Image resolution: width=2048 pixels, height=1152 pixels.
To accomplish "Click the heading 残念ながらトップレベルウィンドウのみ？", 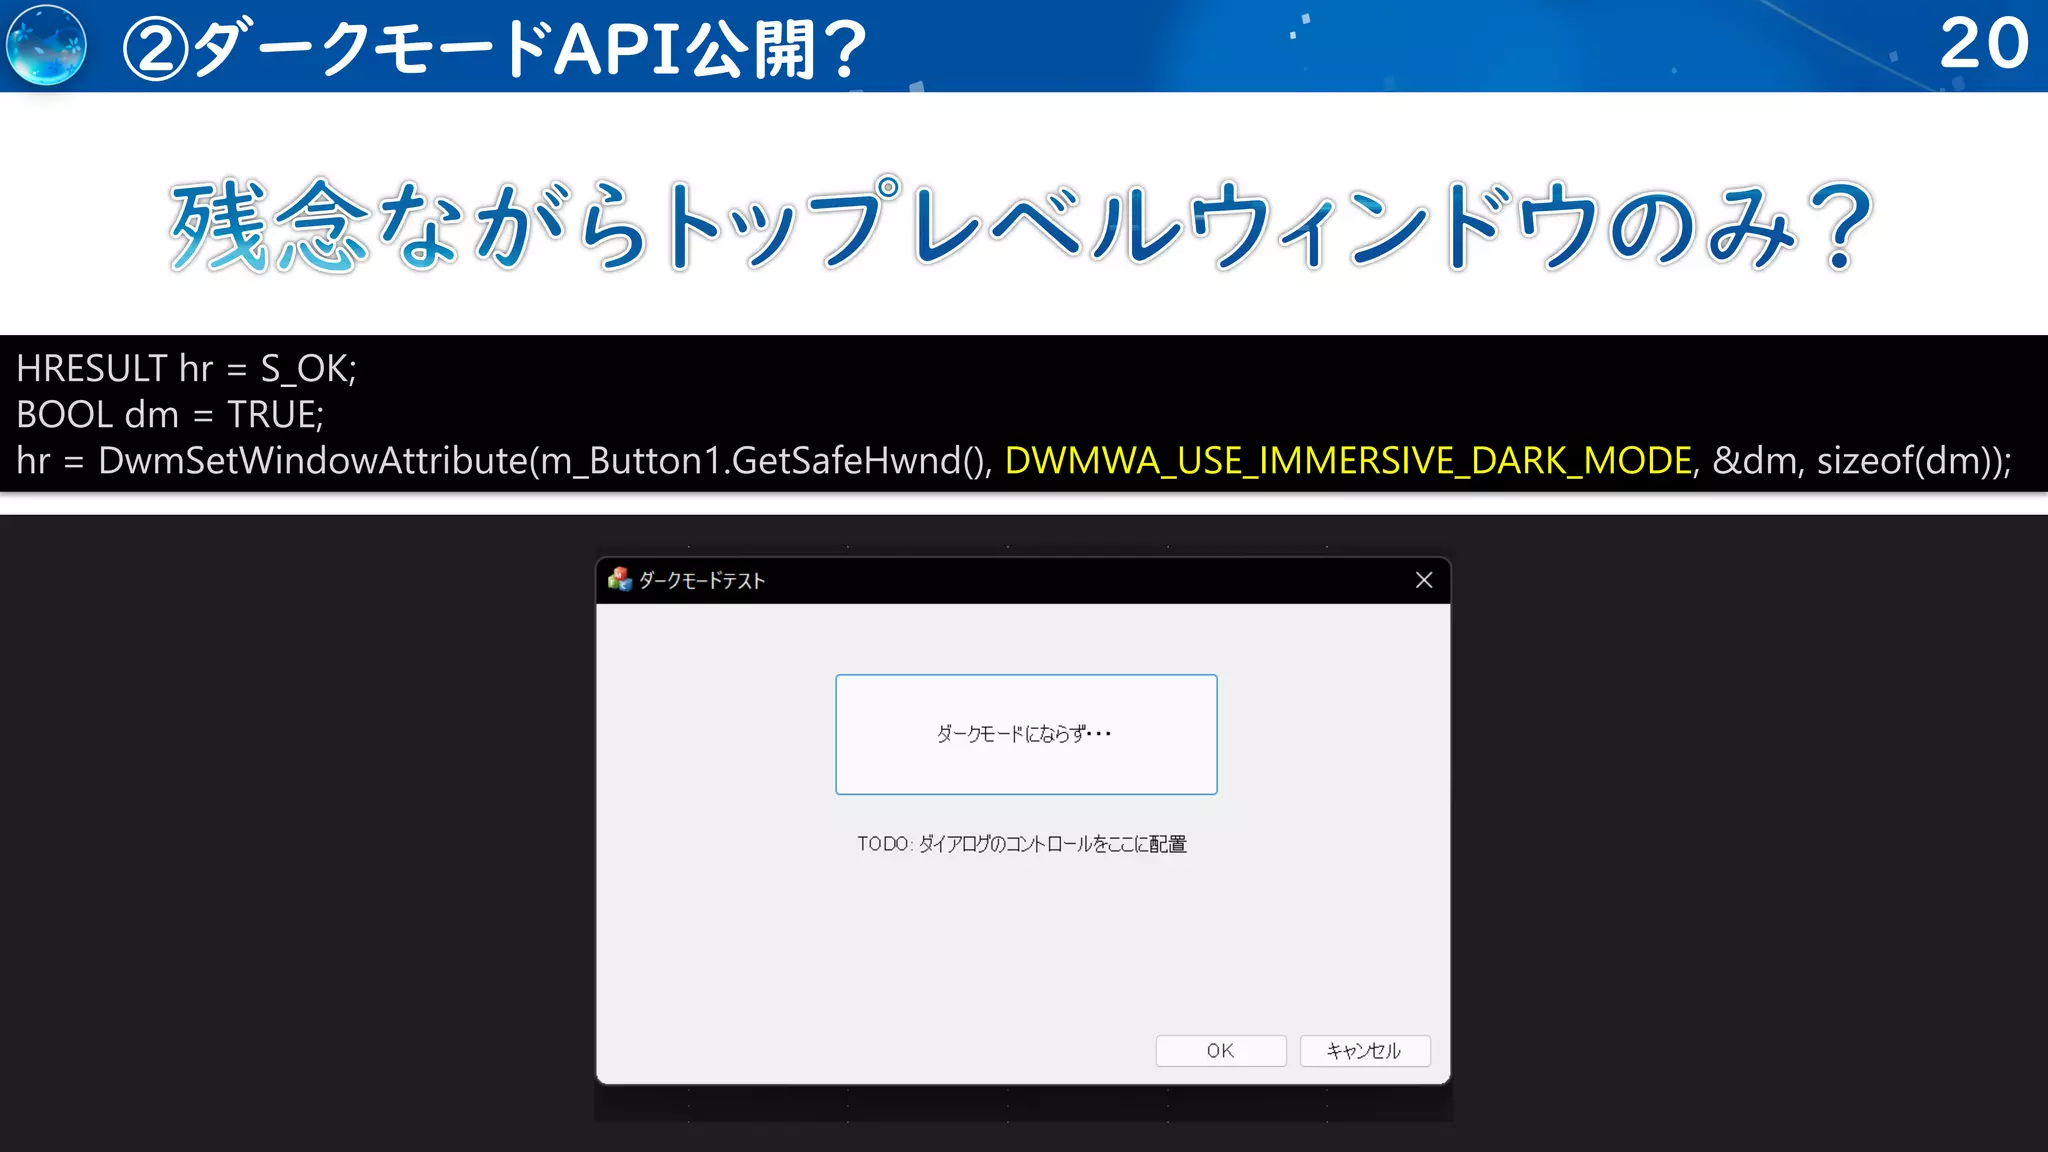I will click(1021, 226).
